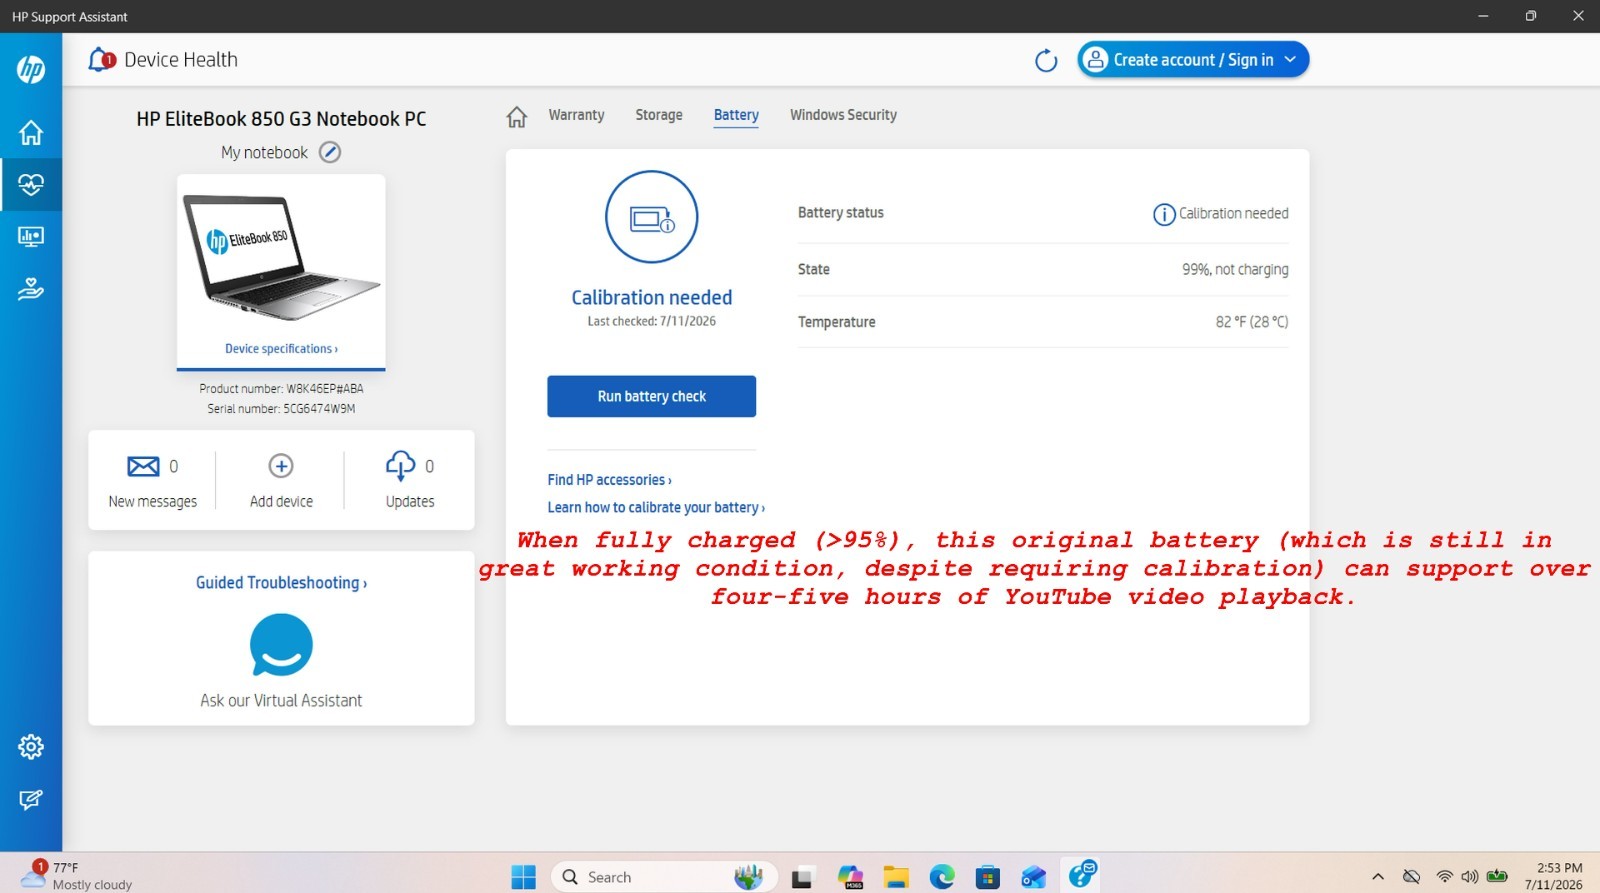Open Settings gear in sidebar
This screenshot has height=893, width=1600.
point(31,746)
